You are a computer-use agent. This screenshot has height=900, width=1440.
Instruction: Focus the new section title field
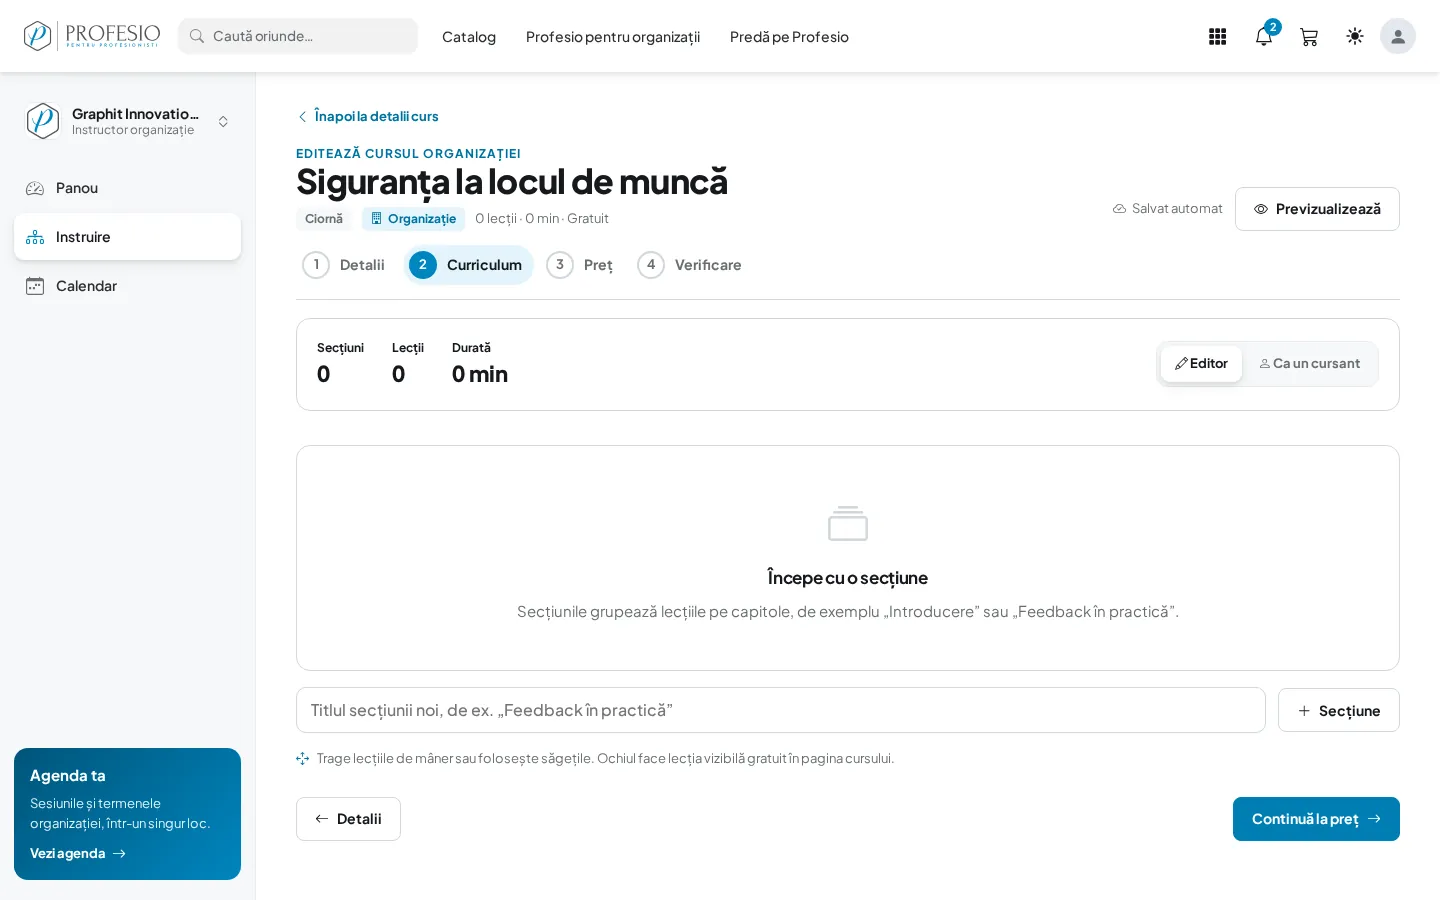tap(781, 710)
